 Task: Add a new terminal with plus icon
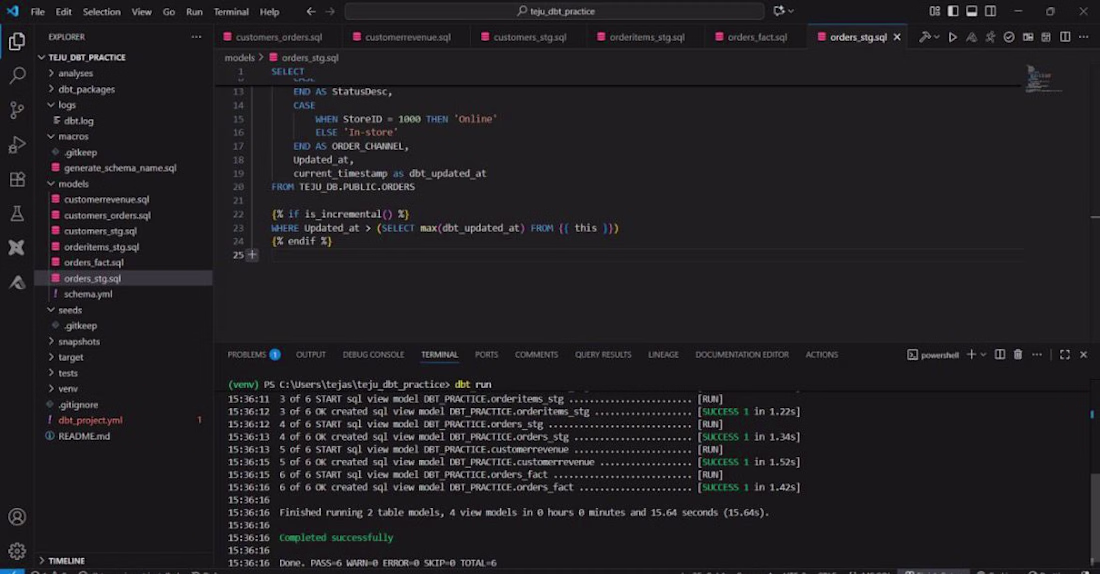(x=971, y=354)
